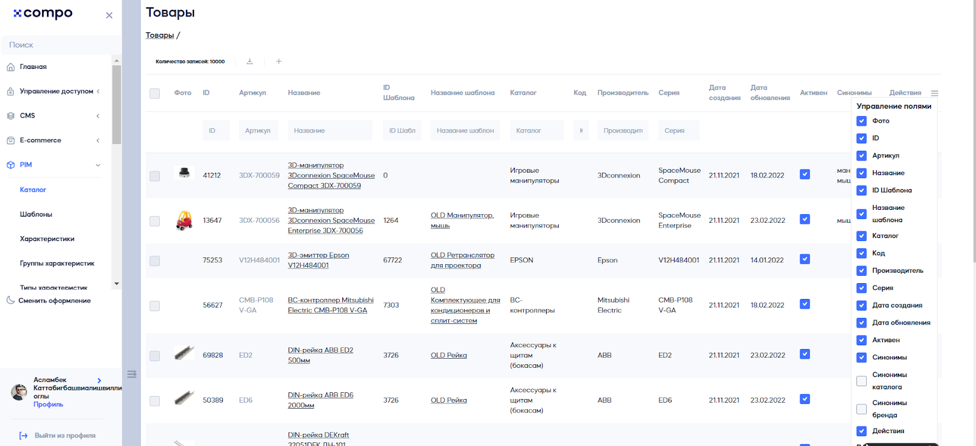Viewport: 976px width, 446px height.
Task: Click the user avatar photo
Action: click(19, 392)
